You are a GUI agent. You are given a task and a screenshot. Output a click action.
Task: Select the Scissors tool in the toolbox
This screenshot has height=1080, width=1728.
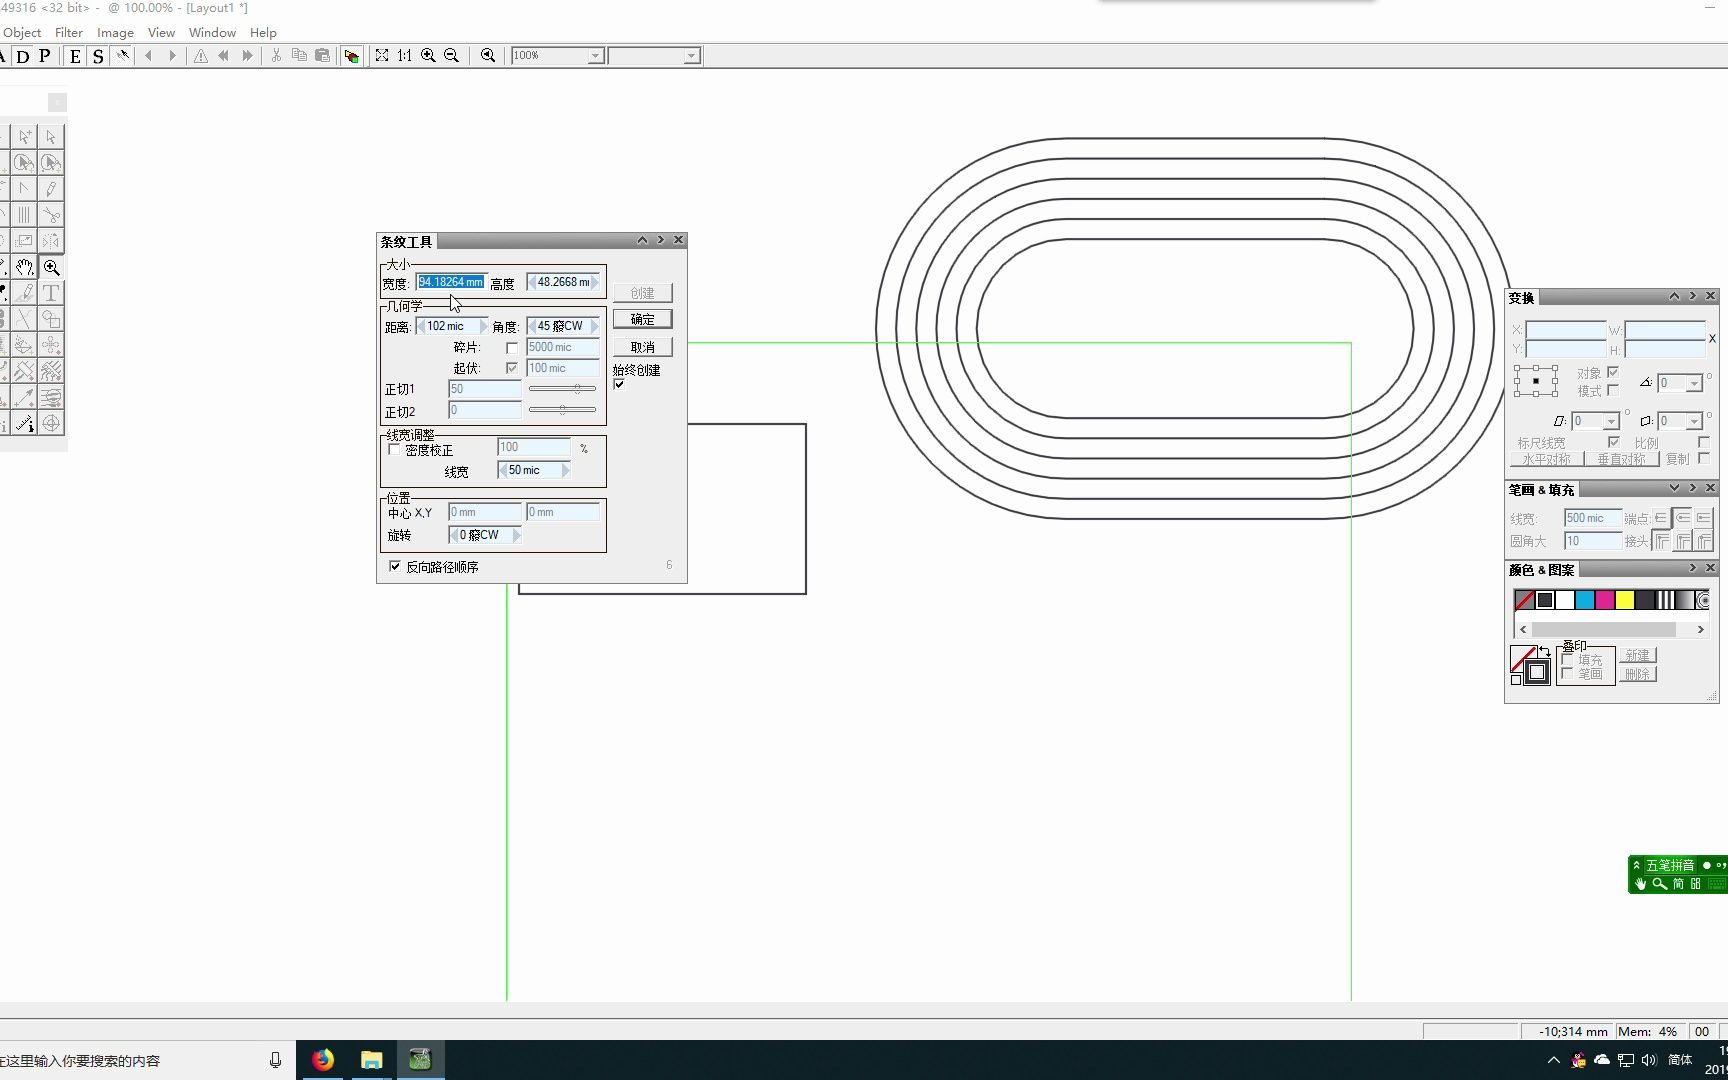point(51,215)
